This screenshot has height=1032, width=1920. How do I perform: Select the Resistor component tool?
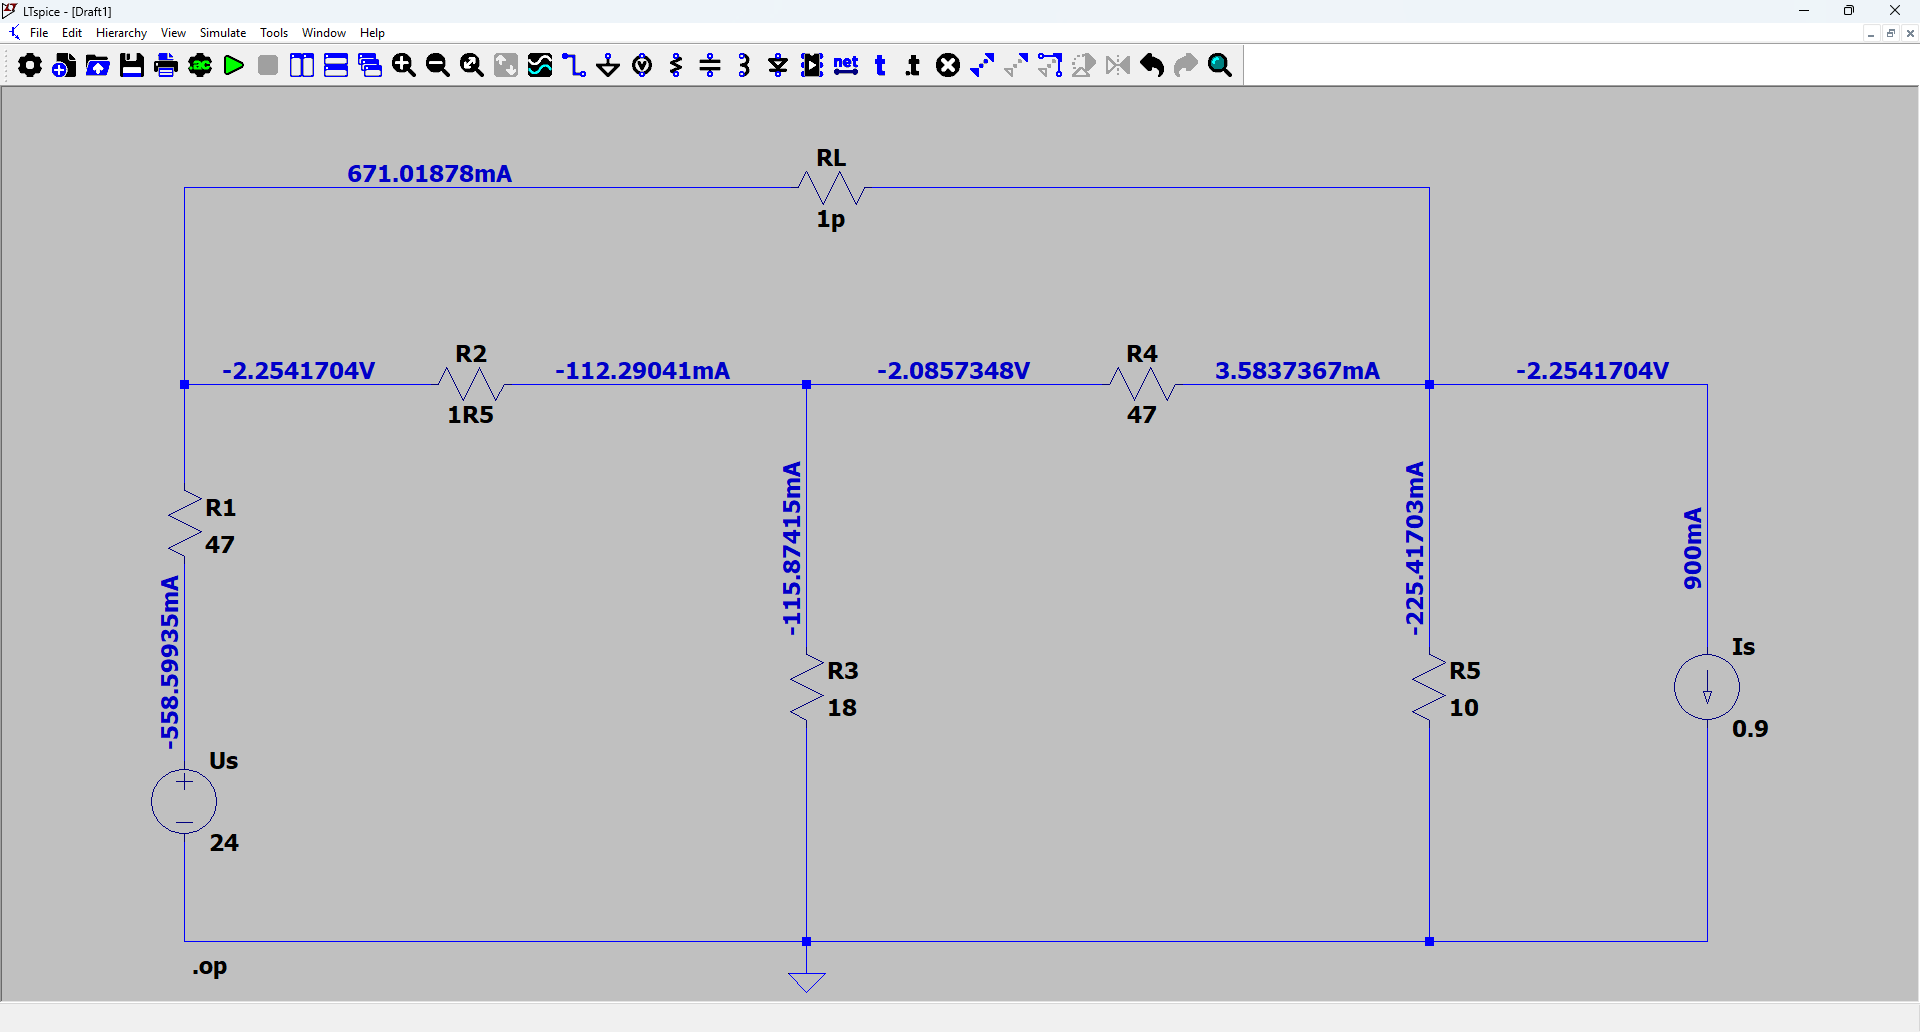coord(677,66)
